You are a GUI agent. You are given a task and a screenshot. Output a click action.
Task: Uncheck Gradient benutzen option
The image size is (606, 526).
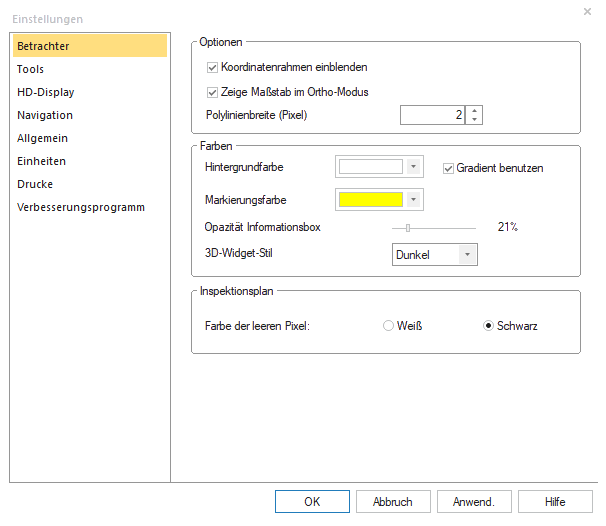448,167
